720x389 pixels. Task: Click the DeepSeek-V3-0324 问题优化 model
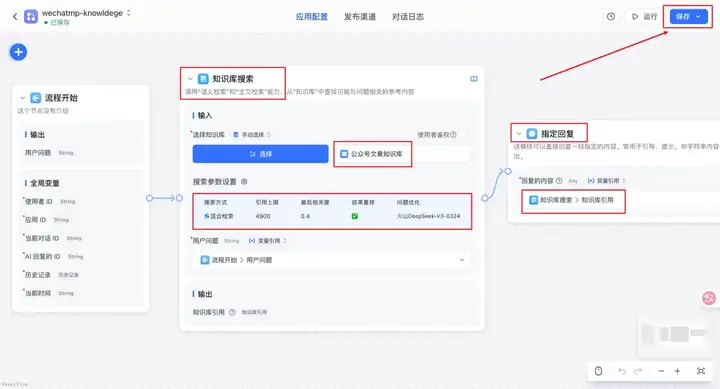coord(428,216)
